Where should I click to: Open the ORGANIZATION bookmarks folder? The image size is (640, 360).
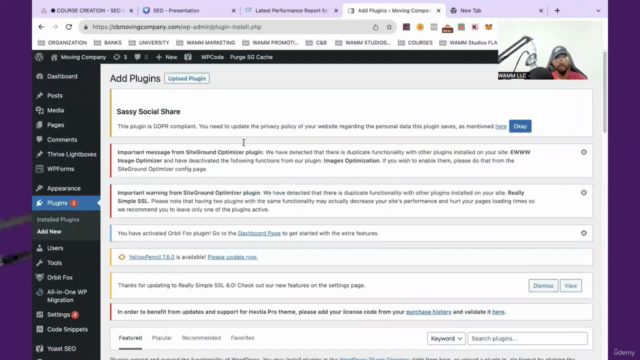(62, 42)
